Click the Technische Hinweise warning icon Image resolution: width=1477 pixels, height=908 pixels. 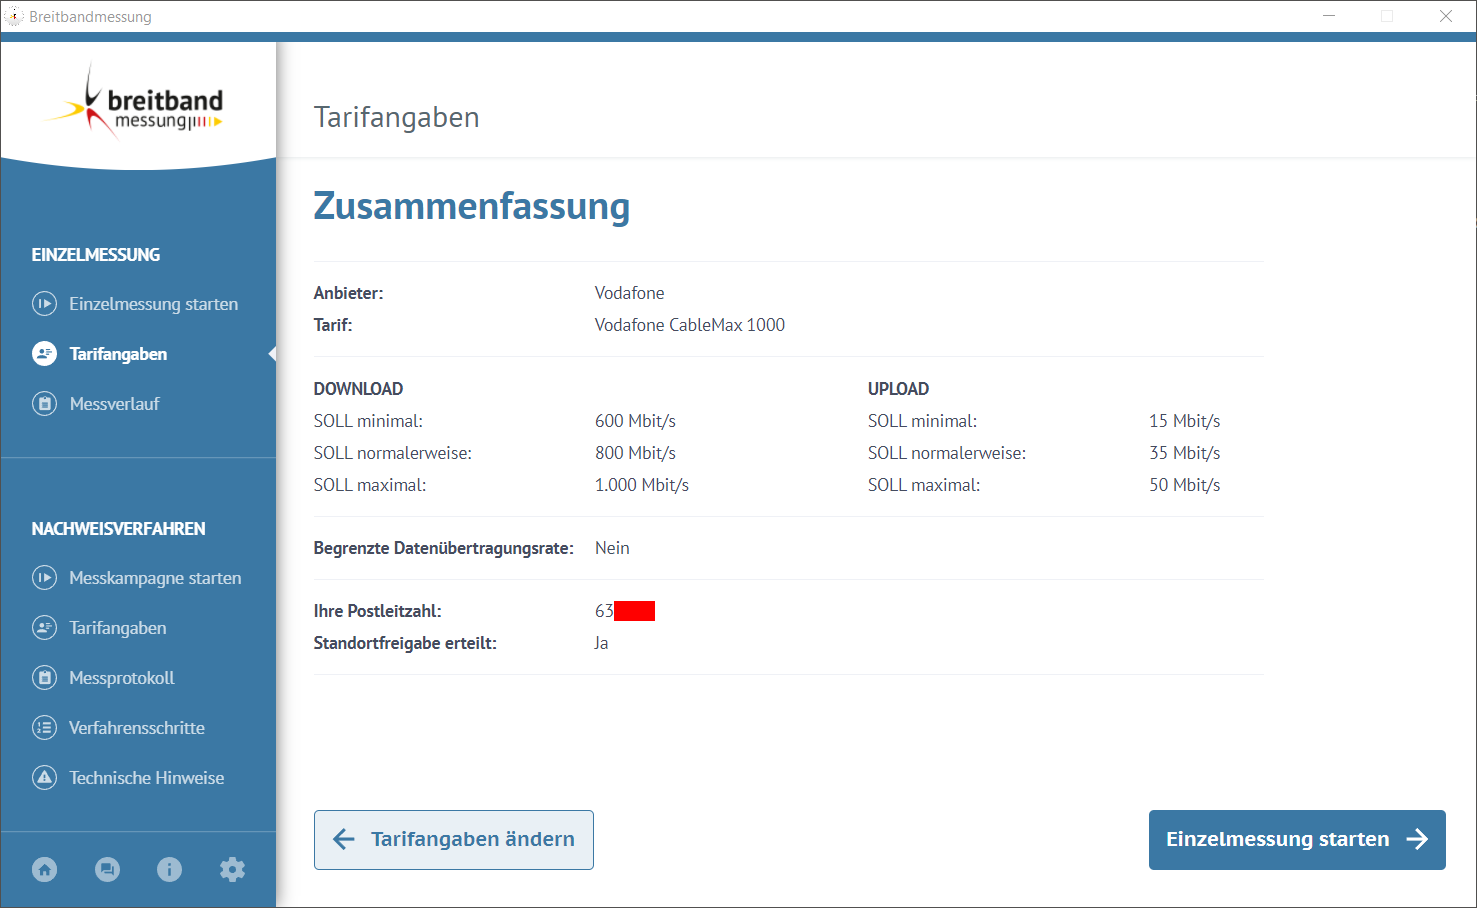44,777
